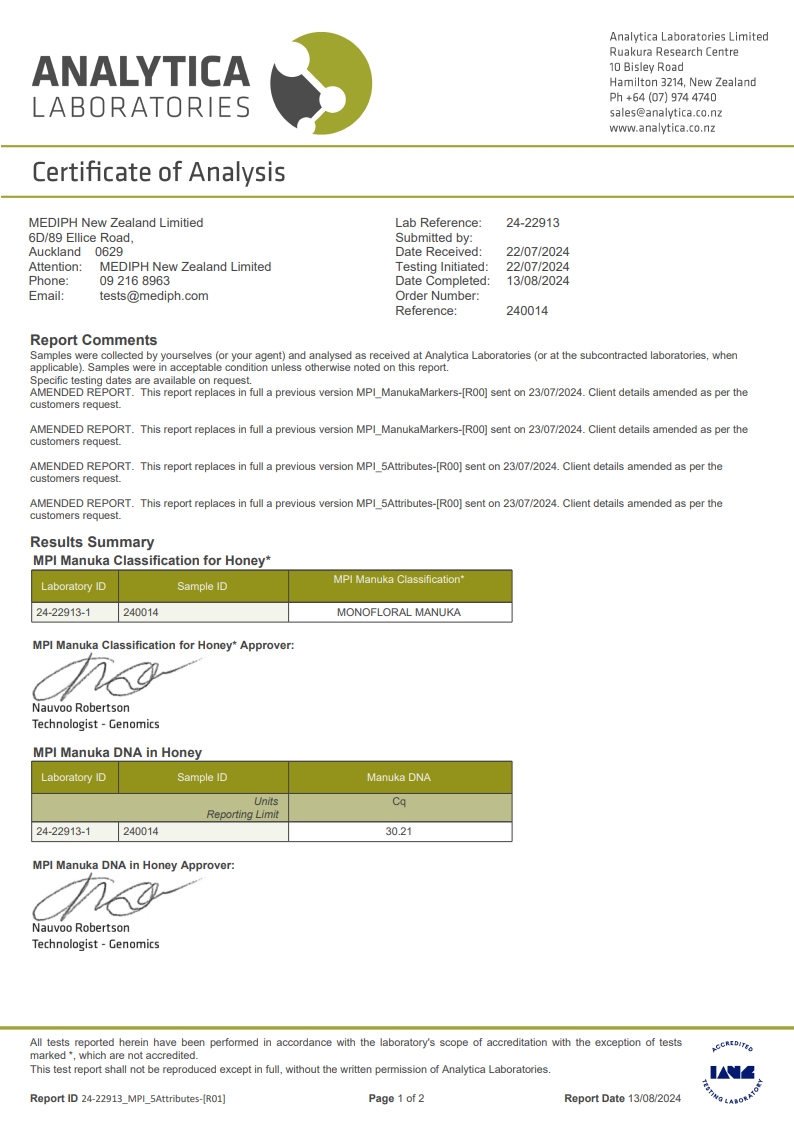This screenshot has width=794, height=1123.
Task: Select 240014 sample cell in classification table
Action: (x=203, y=612)
